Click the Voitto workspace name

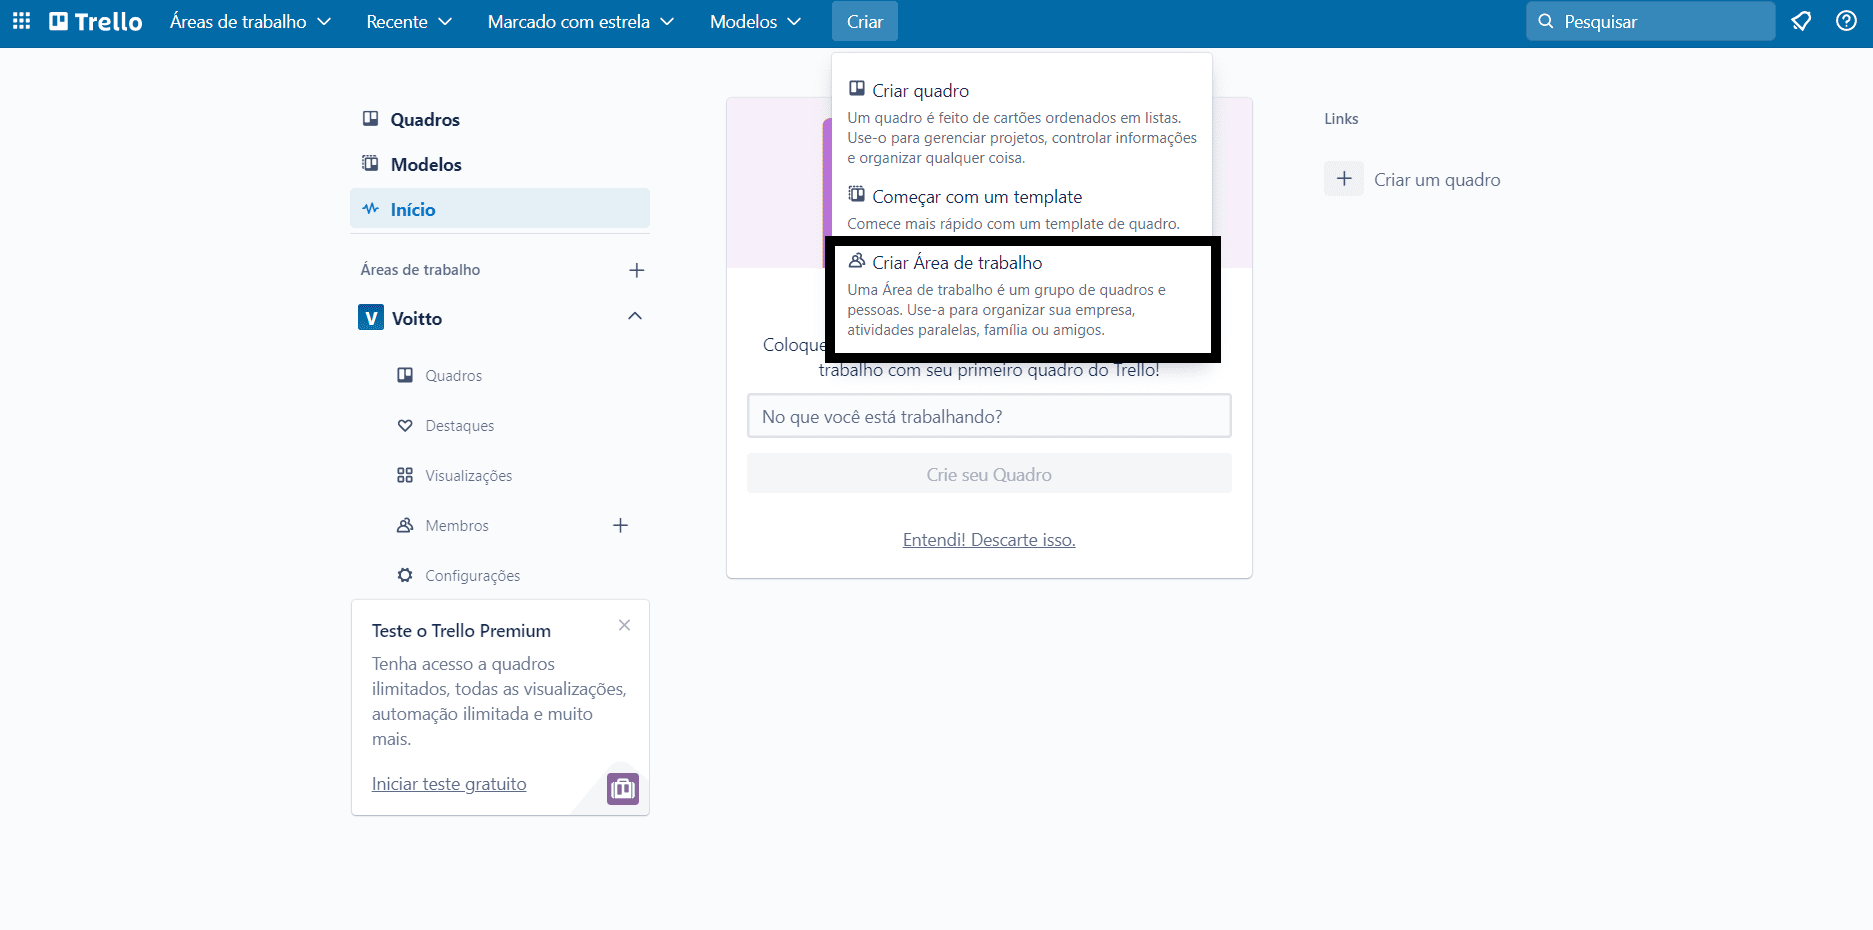(x=417, y=318)
